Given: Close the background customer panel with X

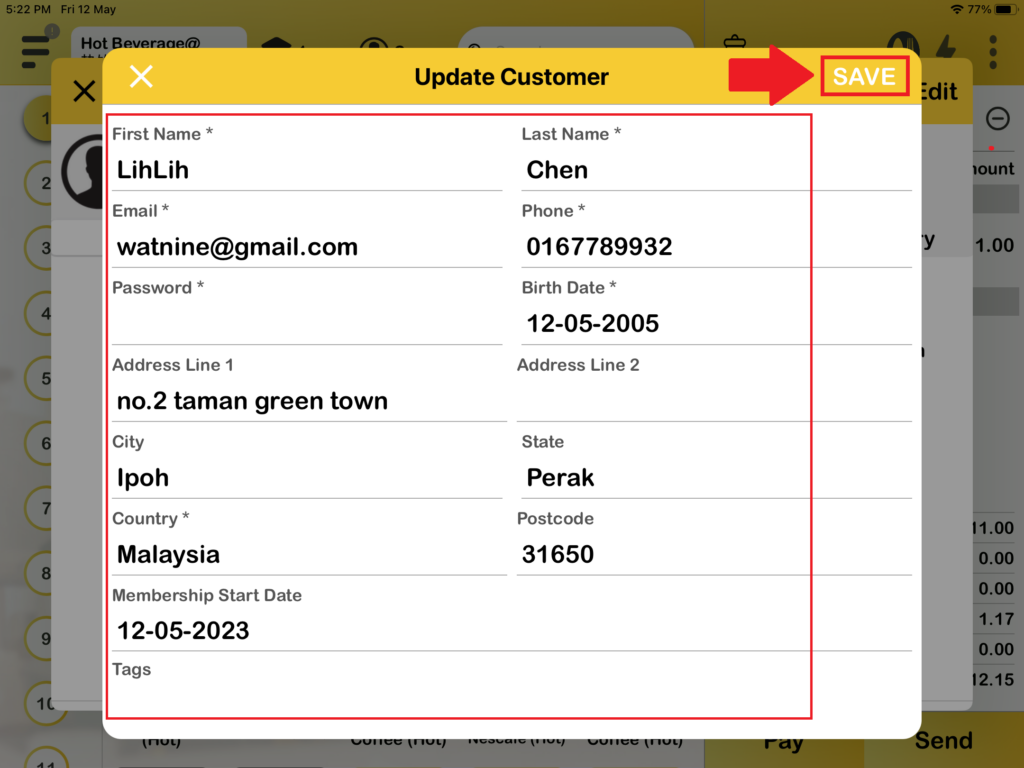Looking at the screenshot, I should point(84,92).
